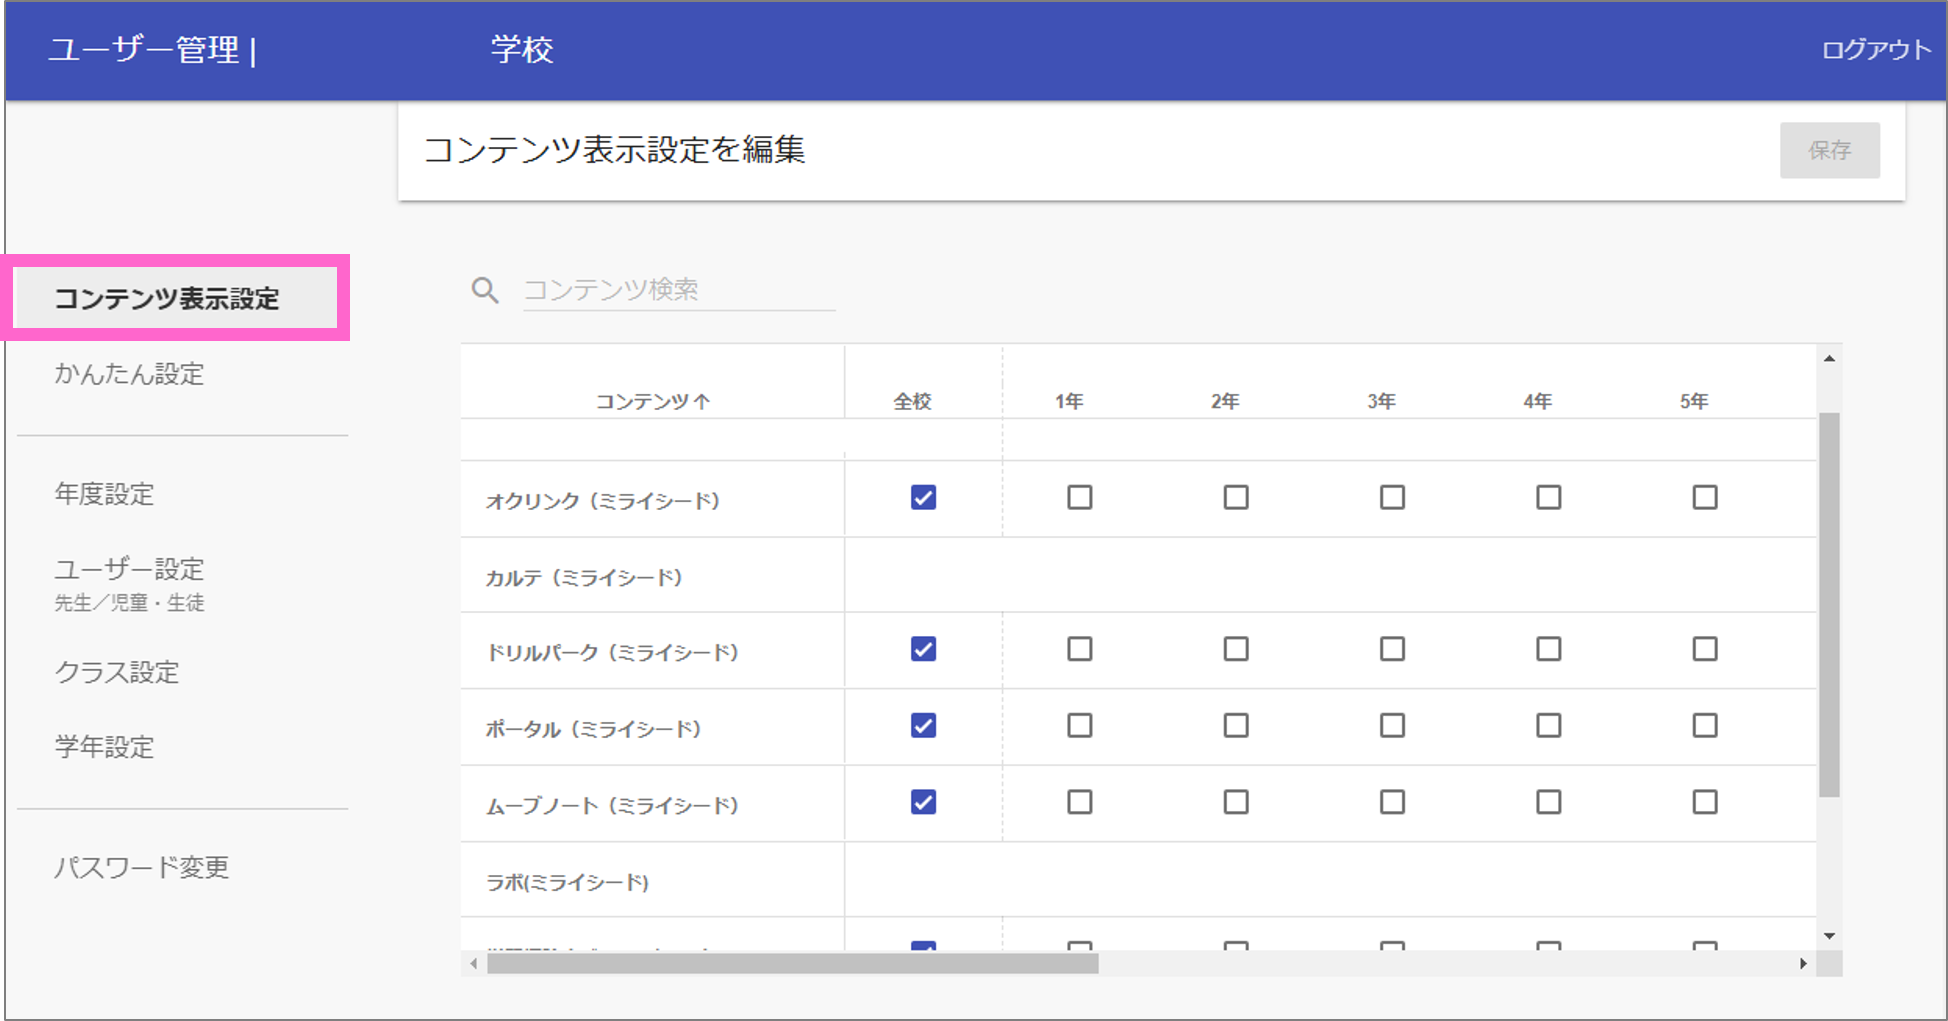Viewport: 1948px width, 1021px height.
Task: Click the 保存 button
Action: click(1830, 150)
